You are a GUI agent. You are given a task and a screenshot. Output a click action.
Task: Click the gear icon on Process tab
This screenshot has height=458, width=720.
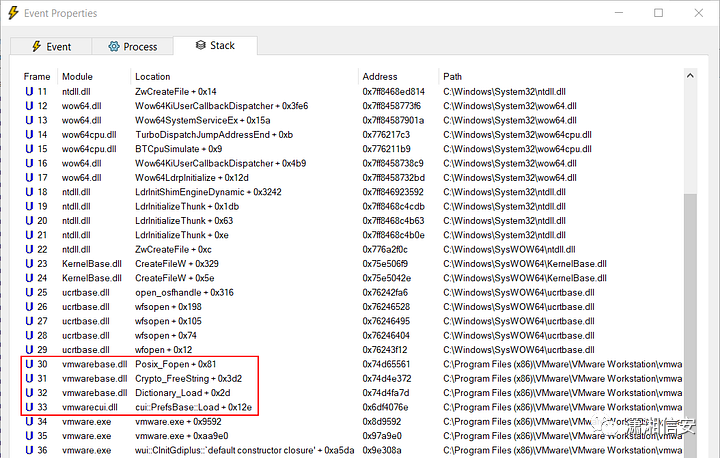pyautogui.click(x=113, y=46)
